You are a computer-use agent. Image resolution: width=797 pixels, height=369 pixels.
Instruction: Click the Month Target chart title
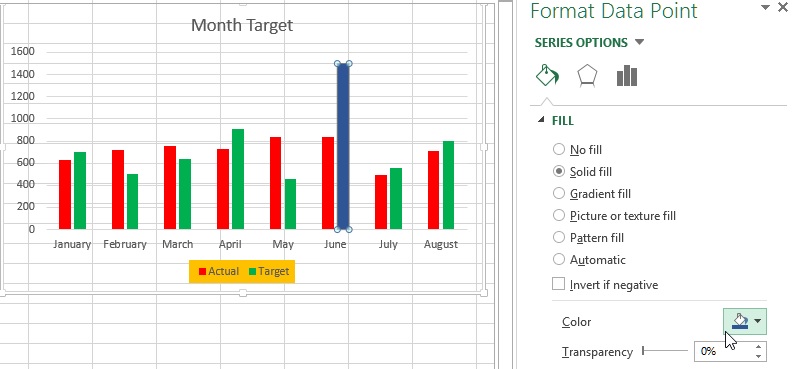pyautogui.click(x=242, y=25)
